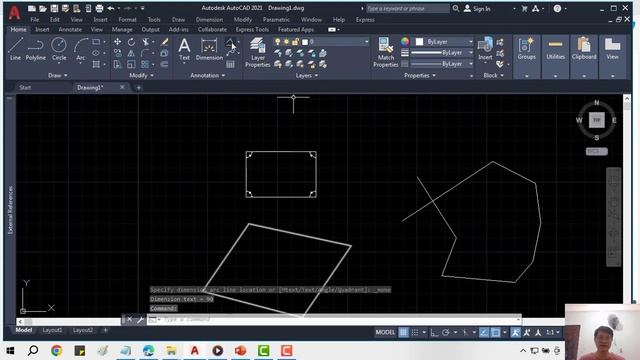Image resolution: width=640 pixels, height=360 pixels.
Task: Toggle annotation objects visibility in status bar
Action: tap(516, 332)
